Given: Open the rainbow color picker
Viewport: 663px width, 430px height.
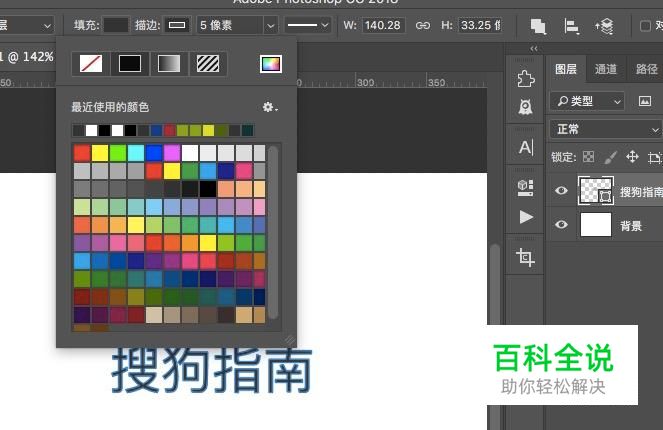Looking at the screenshot, I should [x=271, y=64].
